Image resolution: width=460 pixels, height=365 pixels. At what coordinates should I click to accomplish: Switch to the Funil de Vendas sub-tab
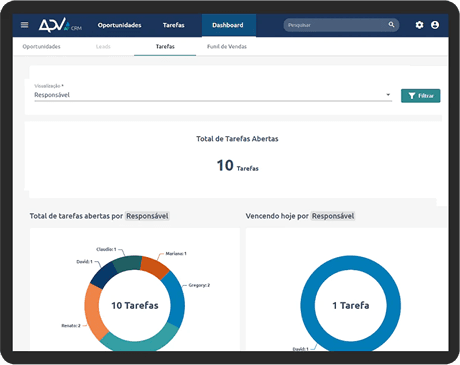(227, 47)
